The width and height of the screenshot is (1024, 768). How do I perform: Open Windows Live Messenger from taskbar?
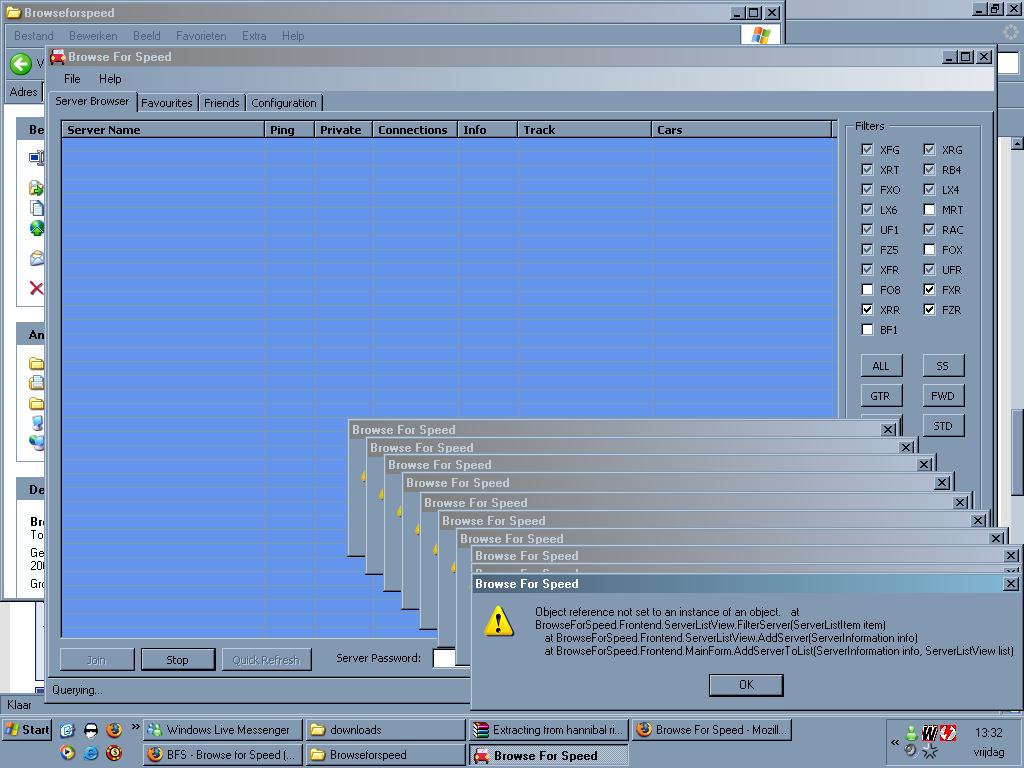222,729
